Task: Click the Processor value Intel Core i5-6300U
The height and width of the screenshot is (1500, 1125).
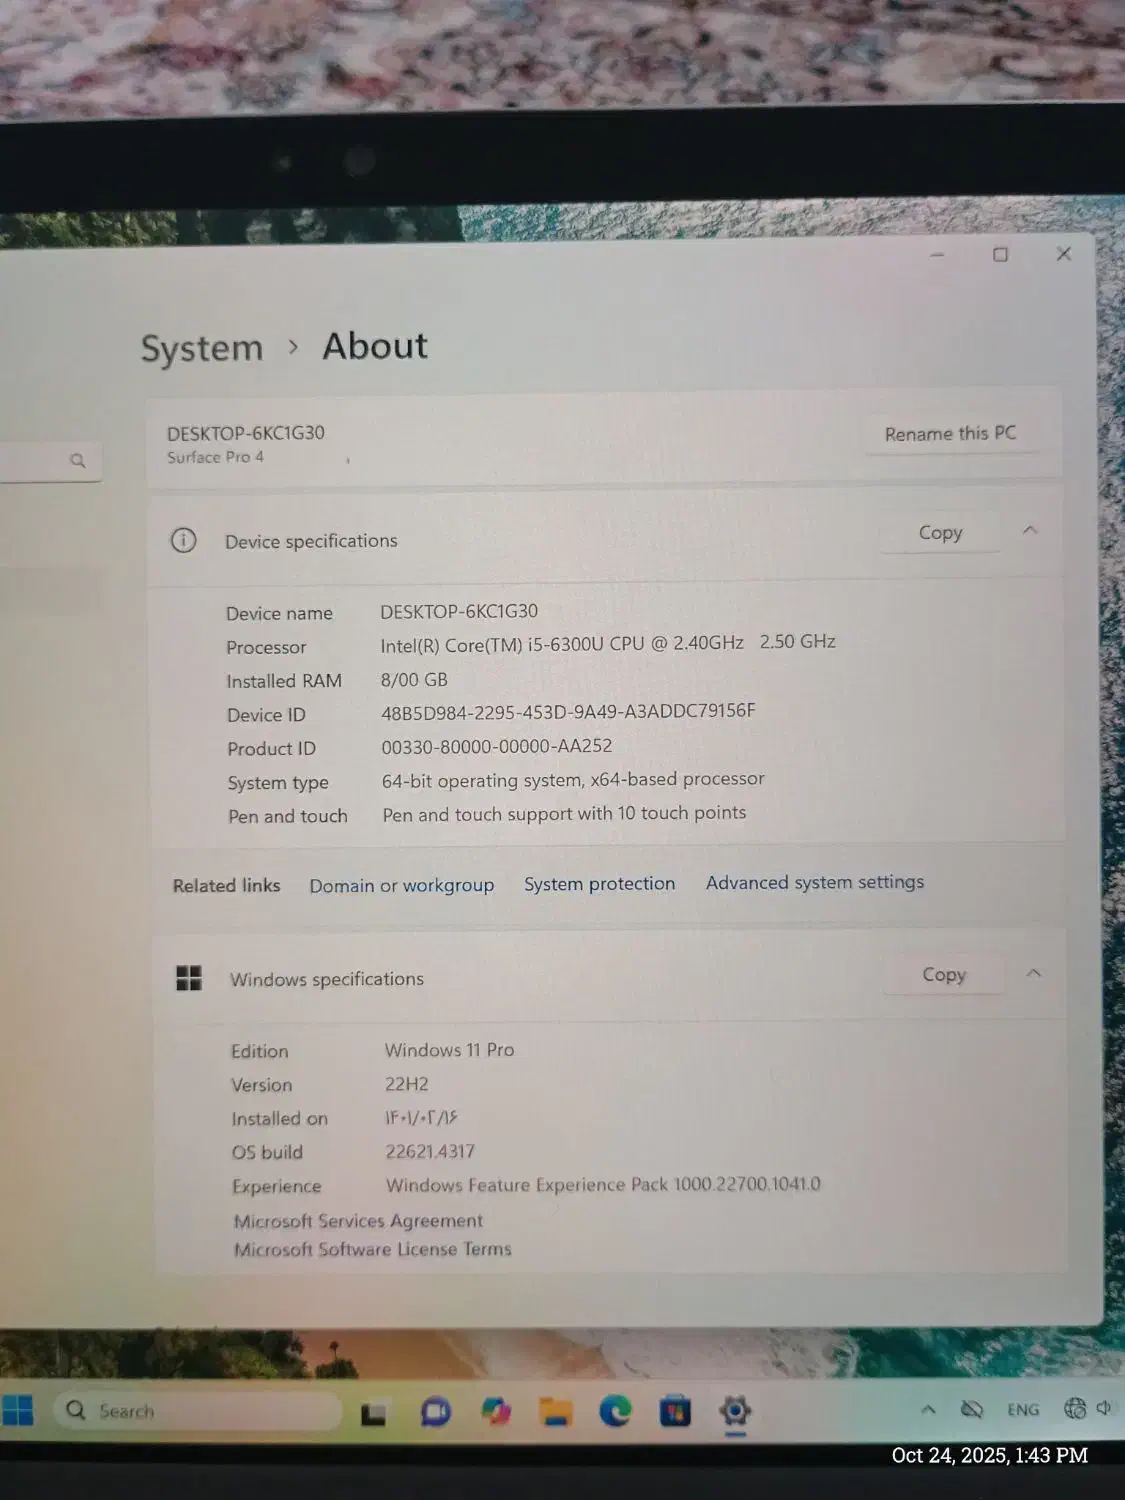Action: [607, 643]
